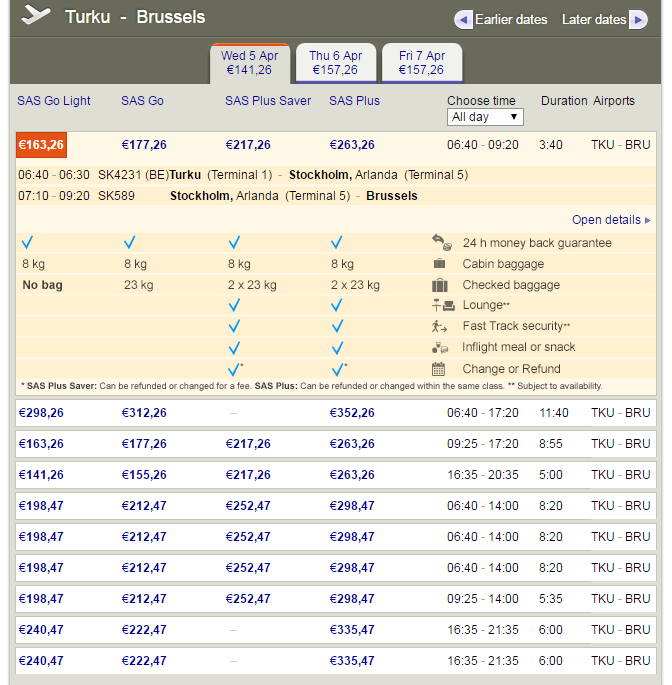The height and width of the screenshot is (685, 672).
Task: Click the Inflight meal or snack icon
Action: 440,347
